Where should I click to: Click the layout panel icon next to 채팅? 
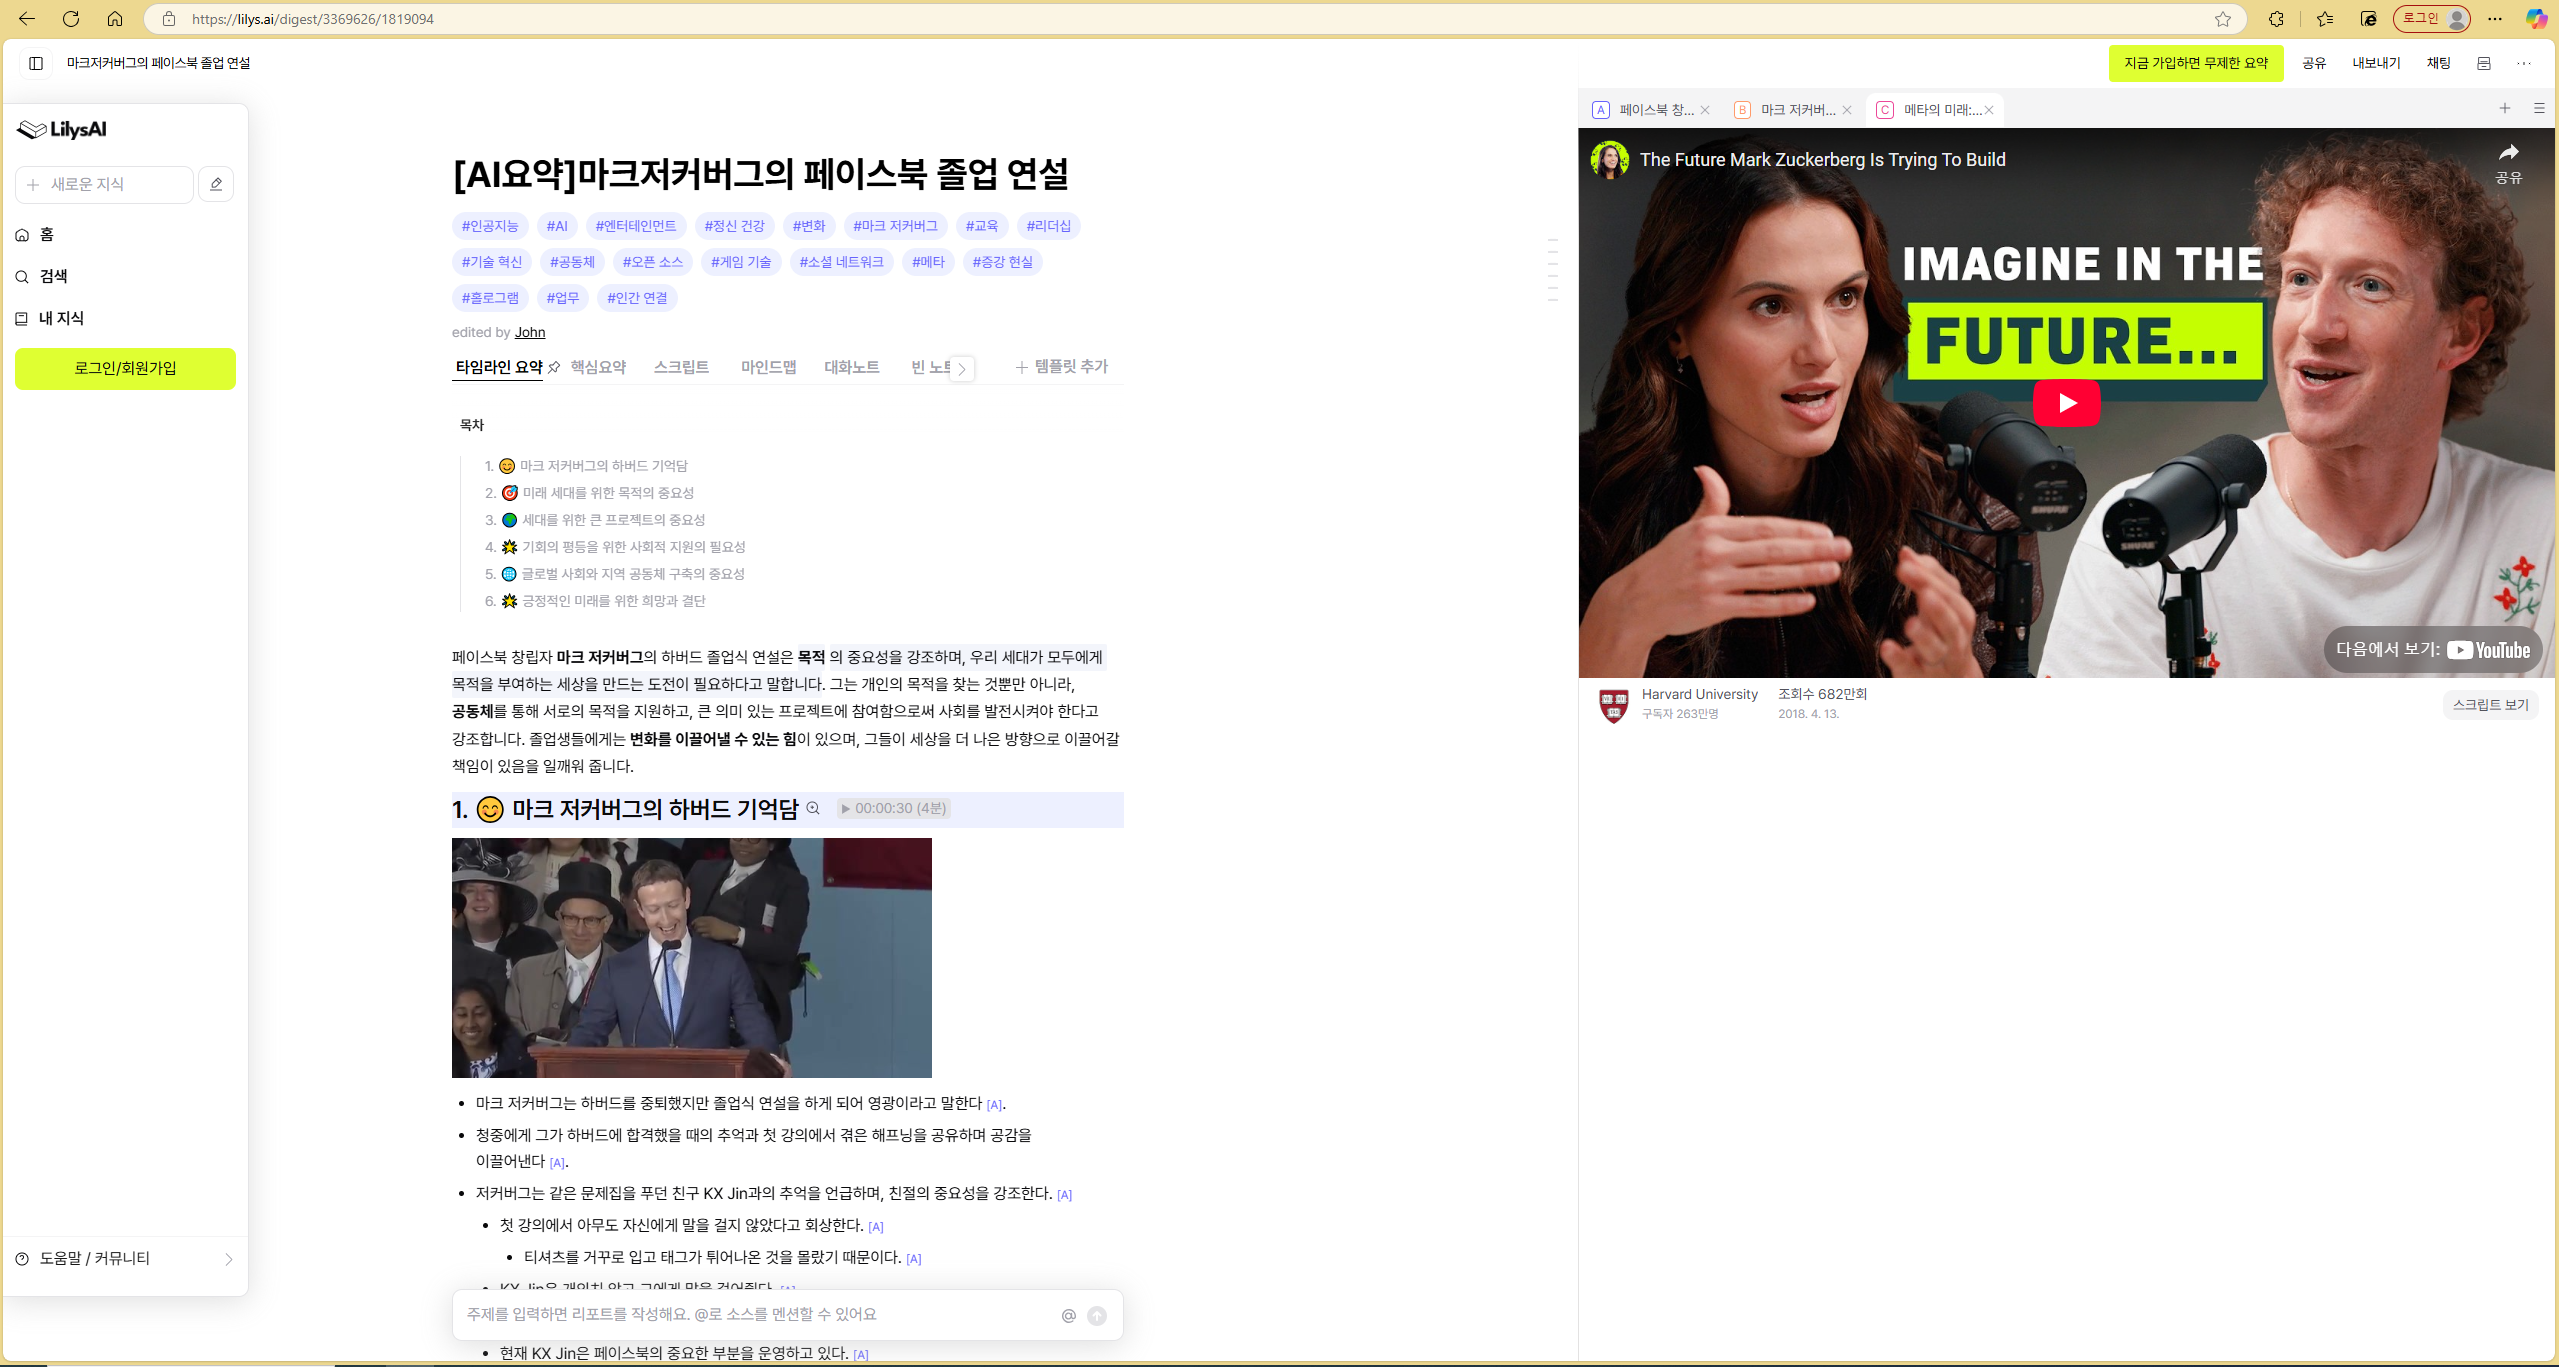(x=2484, y=63)
